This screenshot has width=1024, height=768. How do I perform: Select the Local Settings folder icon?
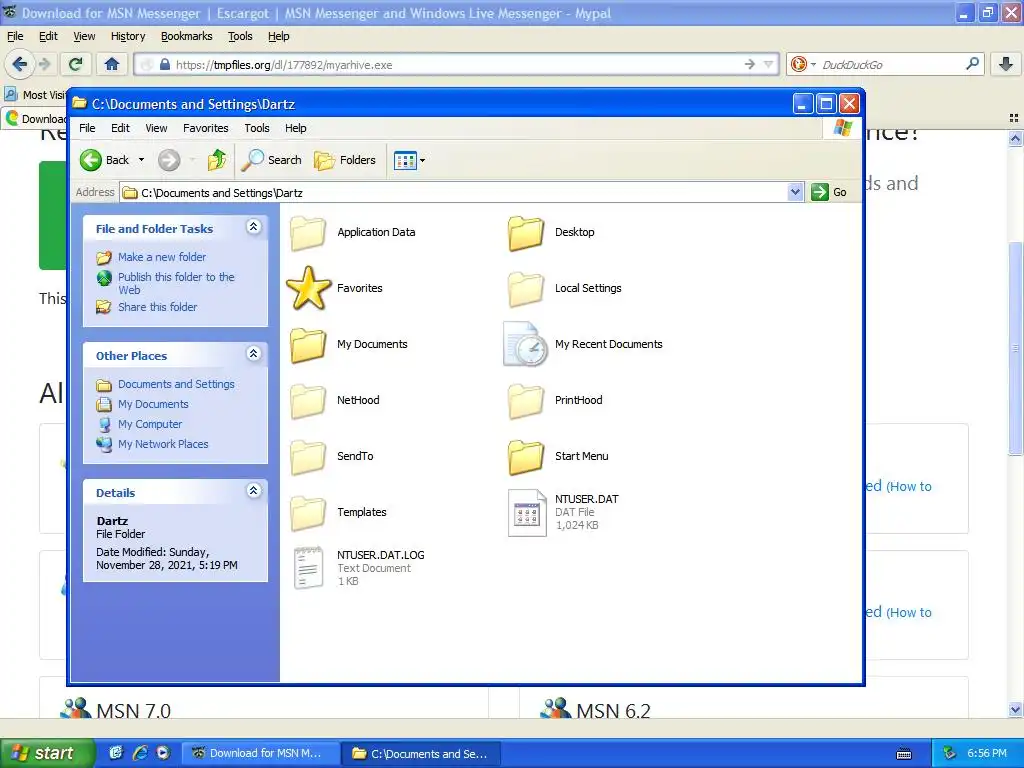point(526,289)
